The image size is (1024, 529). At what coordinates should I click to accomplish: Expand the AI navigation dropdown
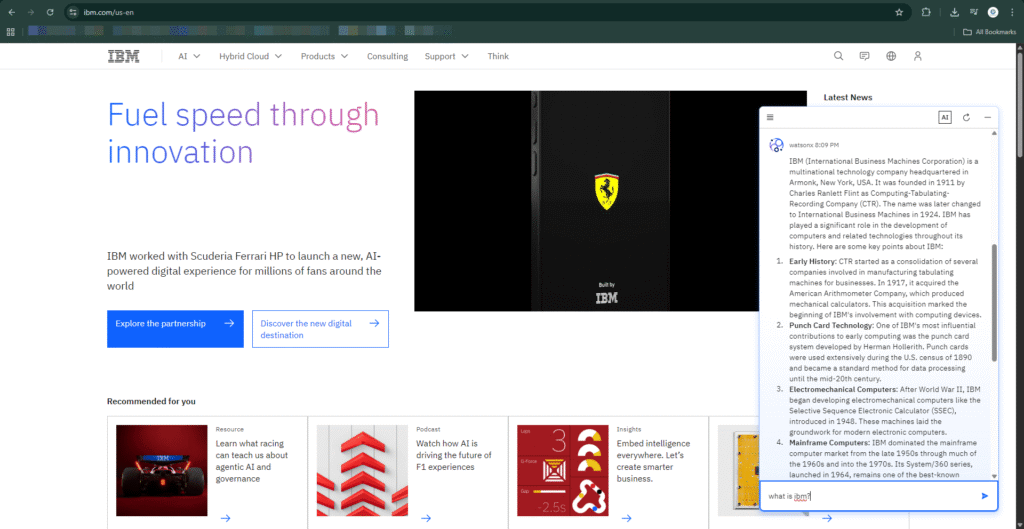189,56
